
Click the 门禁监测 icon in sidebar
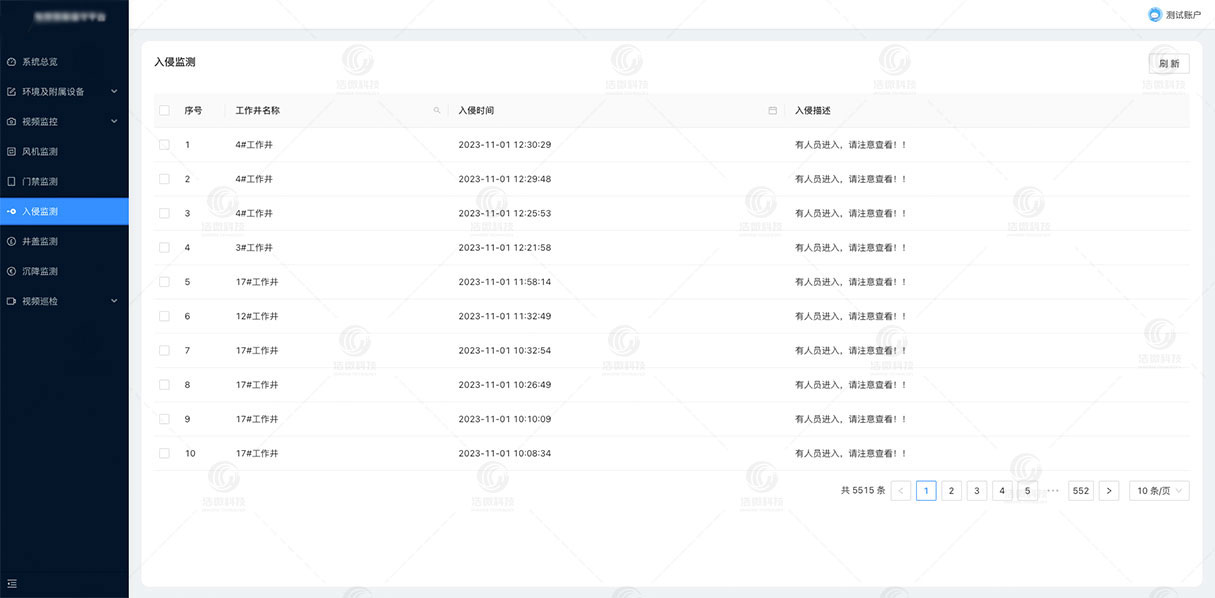12,182
